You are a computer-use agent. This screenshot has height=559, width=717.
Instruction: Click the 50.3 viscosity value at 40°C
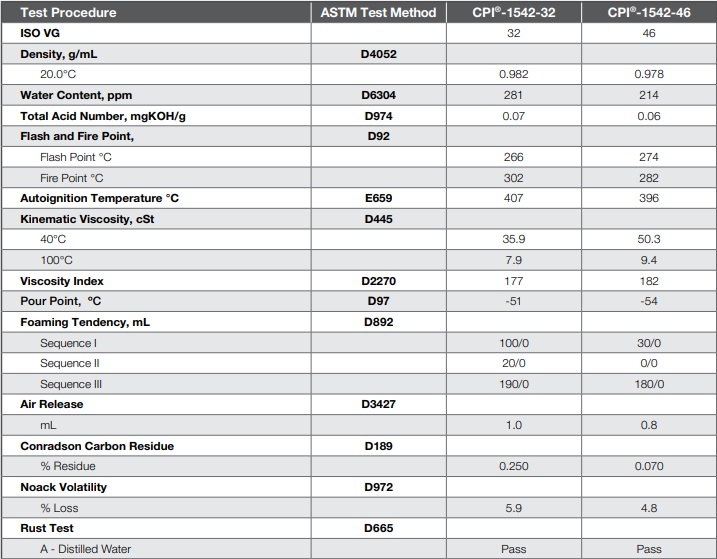(x=648, y=240)
